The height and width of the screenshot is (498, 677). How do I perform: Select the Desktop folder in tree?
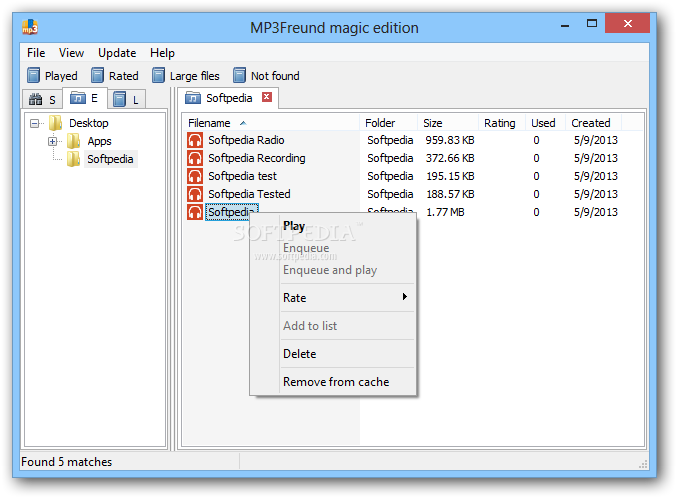click(89, 123)
